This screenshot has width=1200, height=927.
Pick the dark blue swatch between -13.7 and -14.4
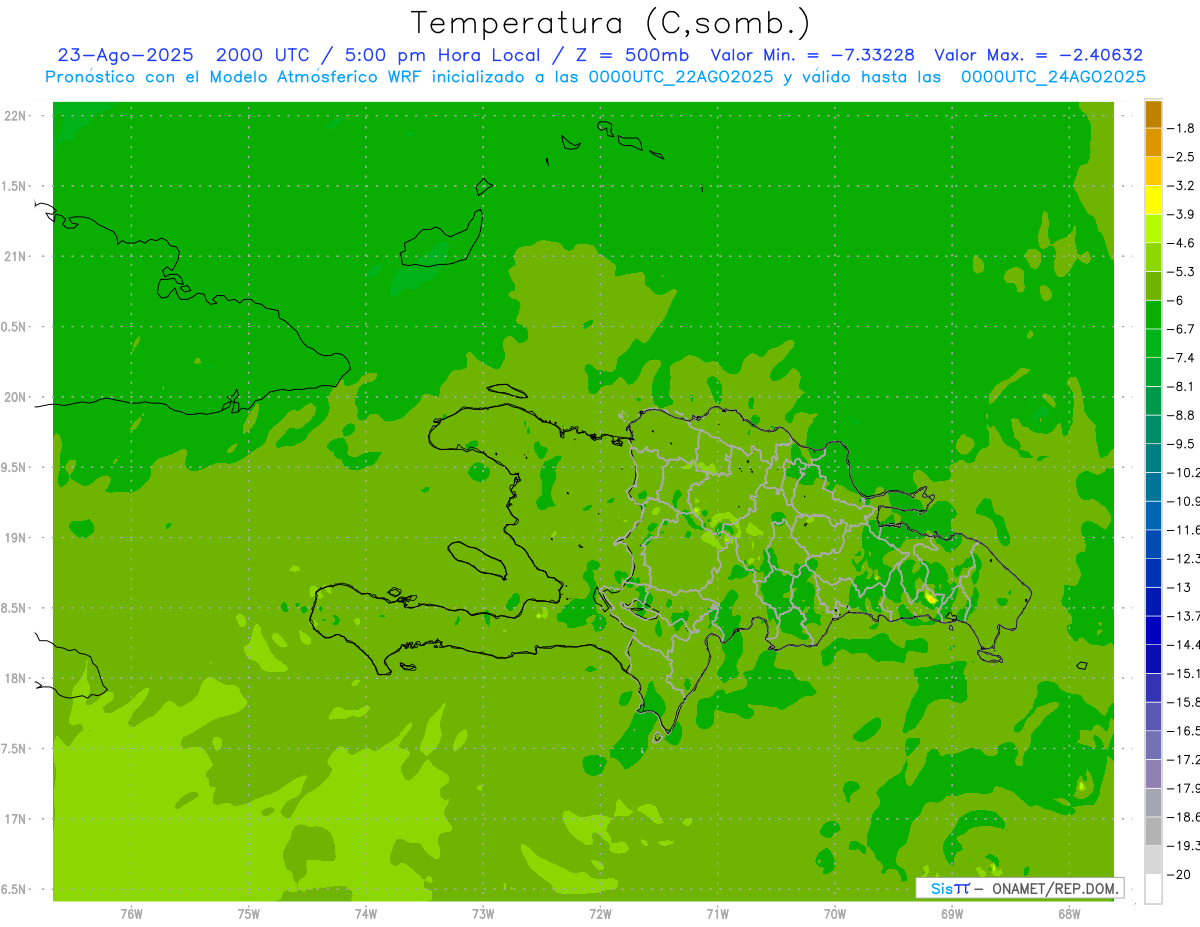[x=1153, y=630]
